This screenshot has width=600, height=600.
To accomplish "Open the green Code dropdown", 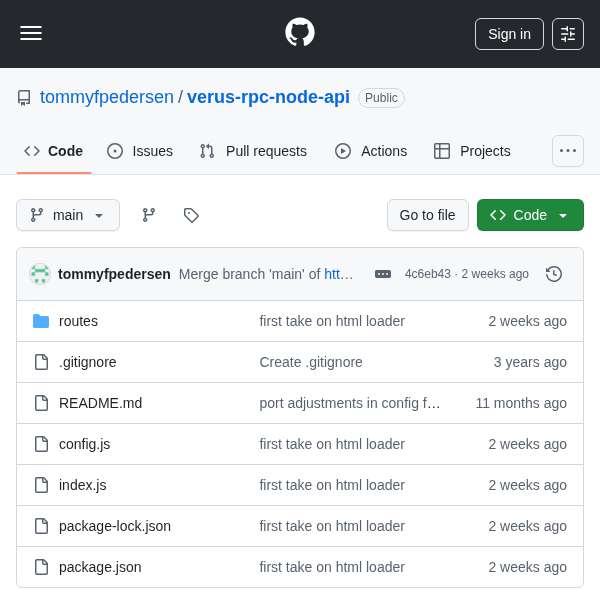I will 530,215.
